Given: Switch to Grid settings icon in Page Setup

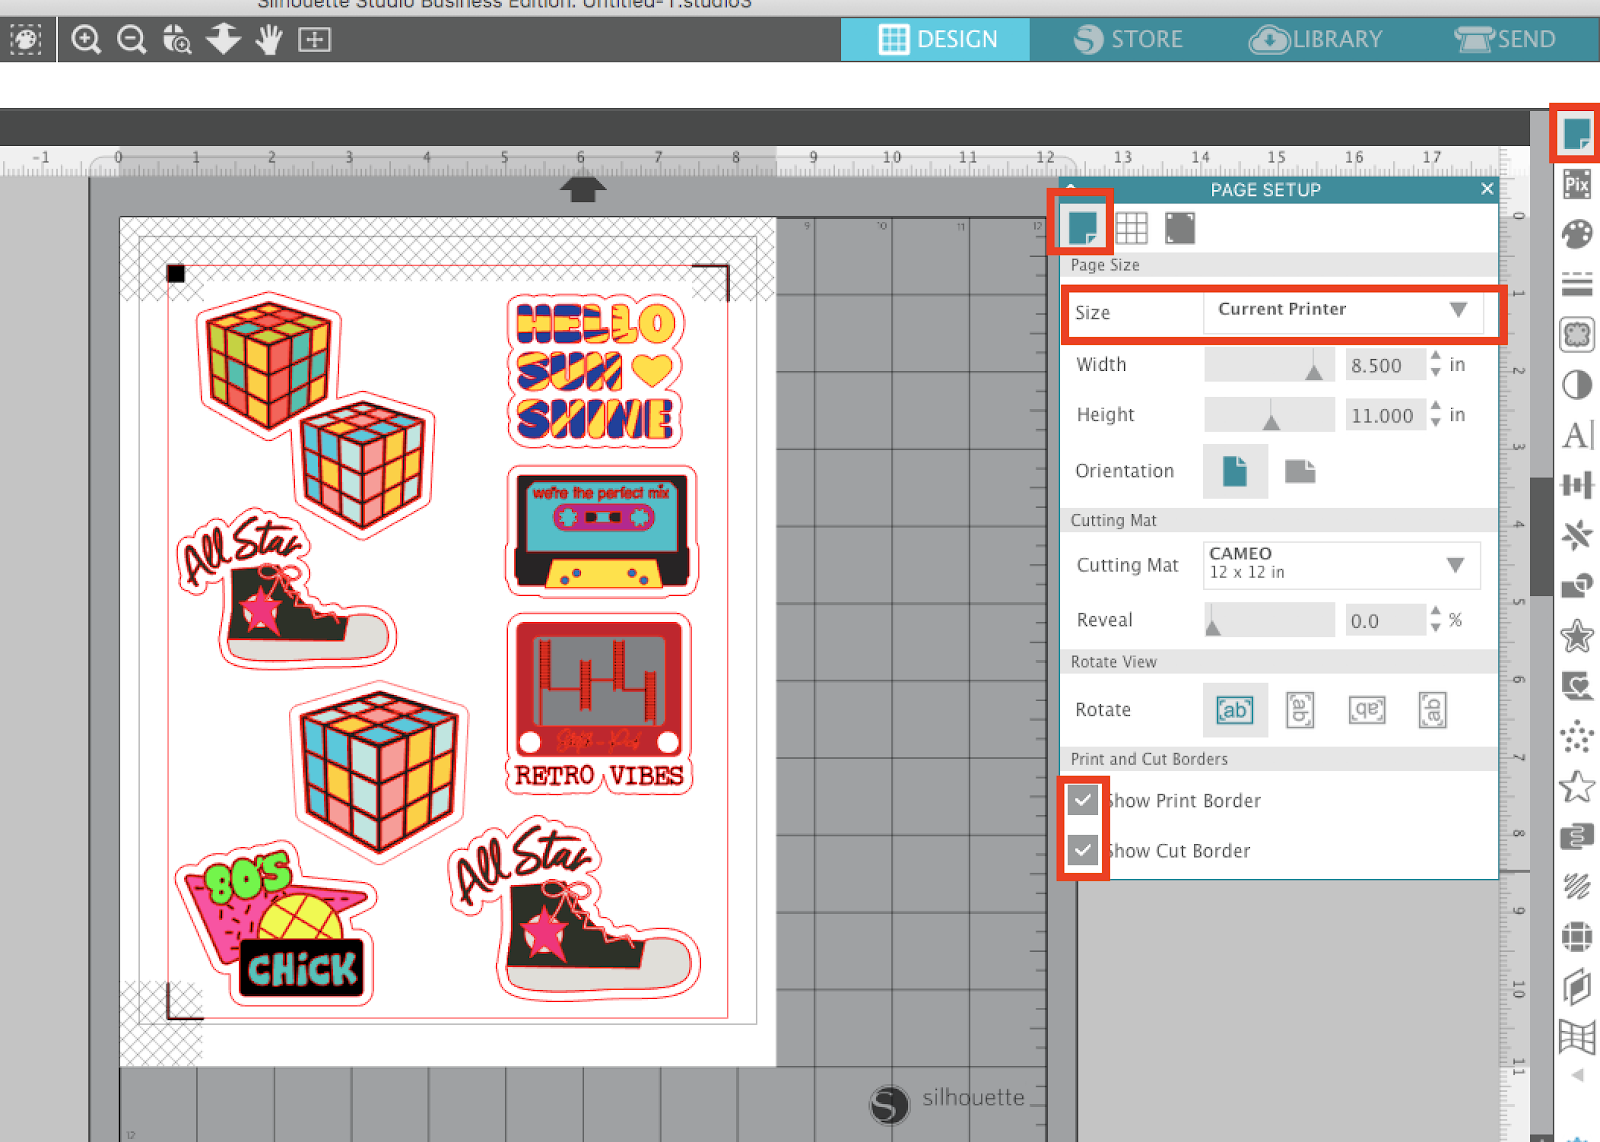Looking at the screenshot, I should (x=1131, y=228).
